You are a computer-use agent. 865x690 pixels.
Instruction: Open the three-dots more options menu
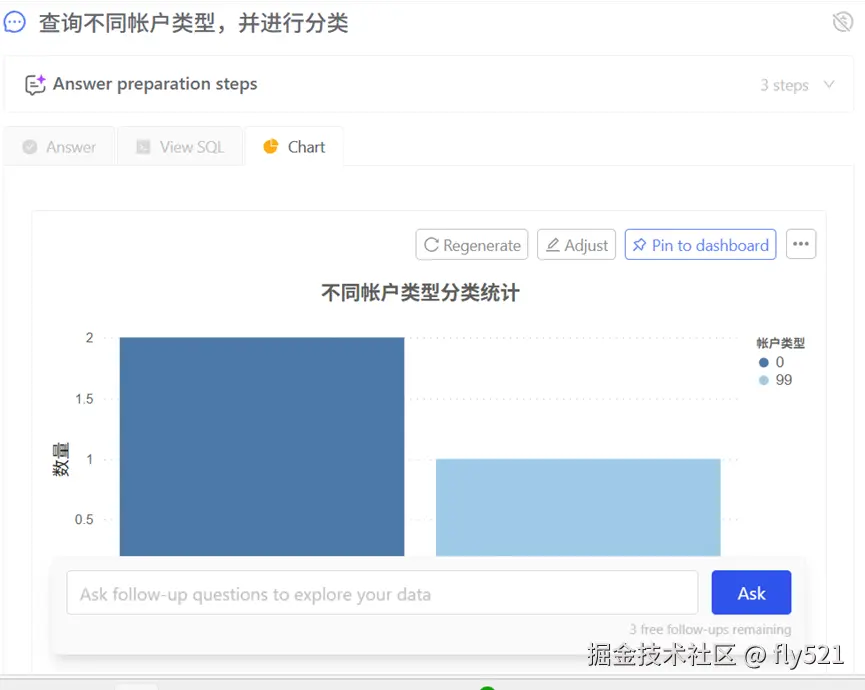click(x=800, y=244)
